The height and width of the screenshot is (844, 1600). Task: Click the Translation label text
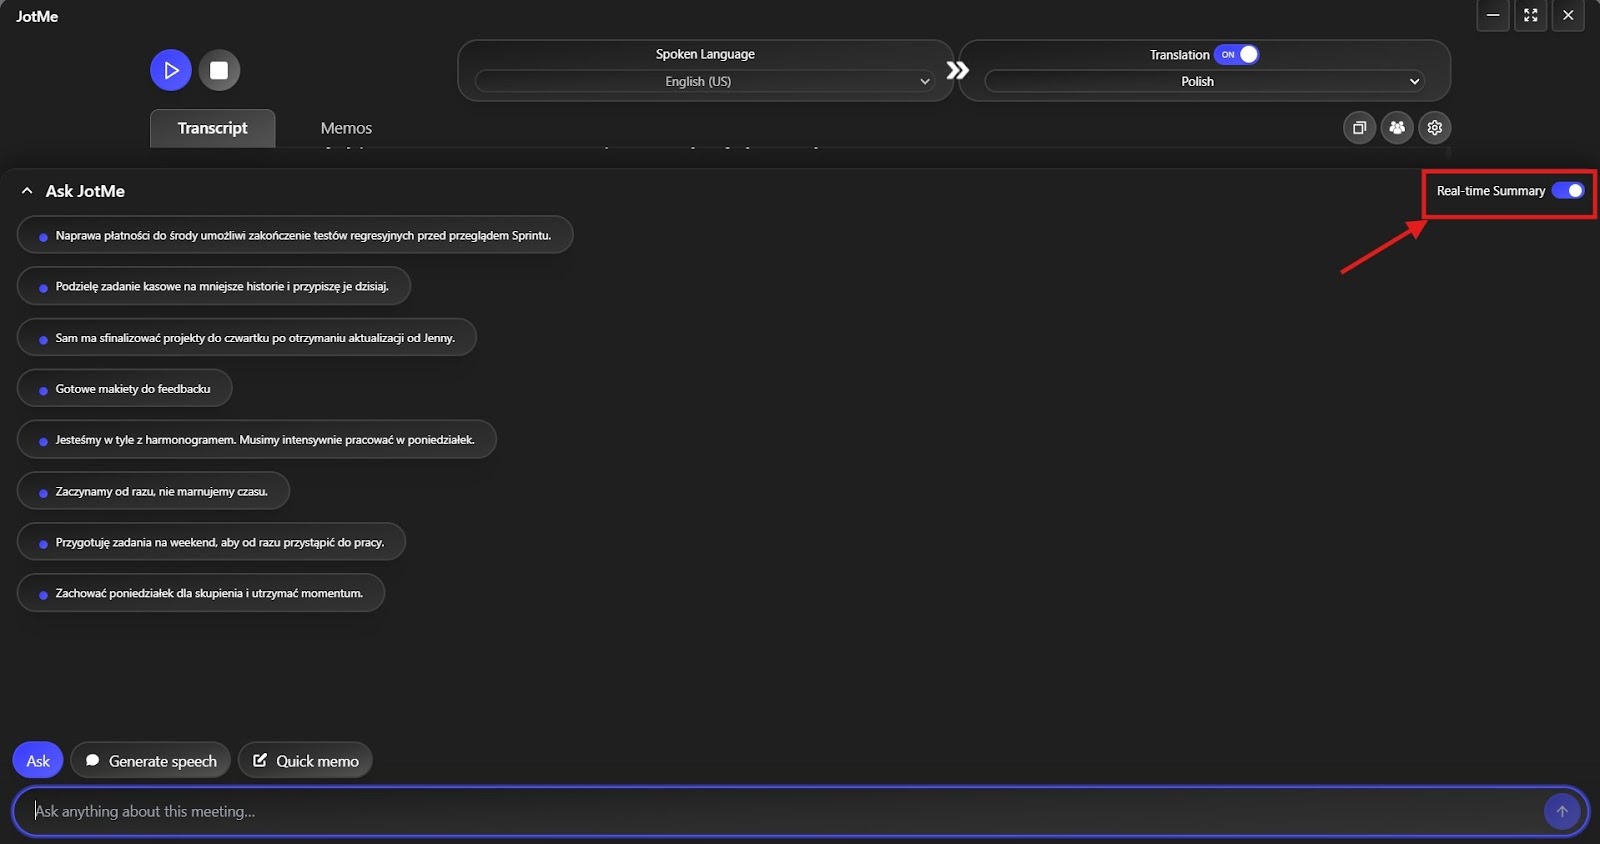(x=1179, y=55)
